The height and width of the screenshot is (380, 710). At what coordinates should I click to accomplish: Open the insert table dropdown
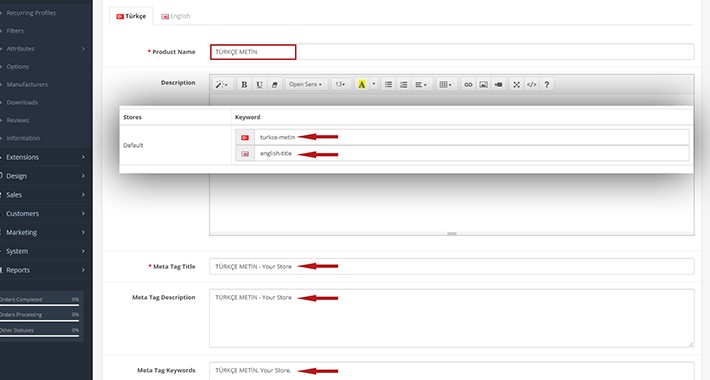(x=446, y=84)
